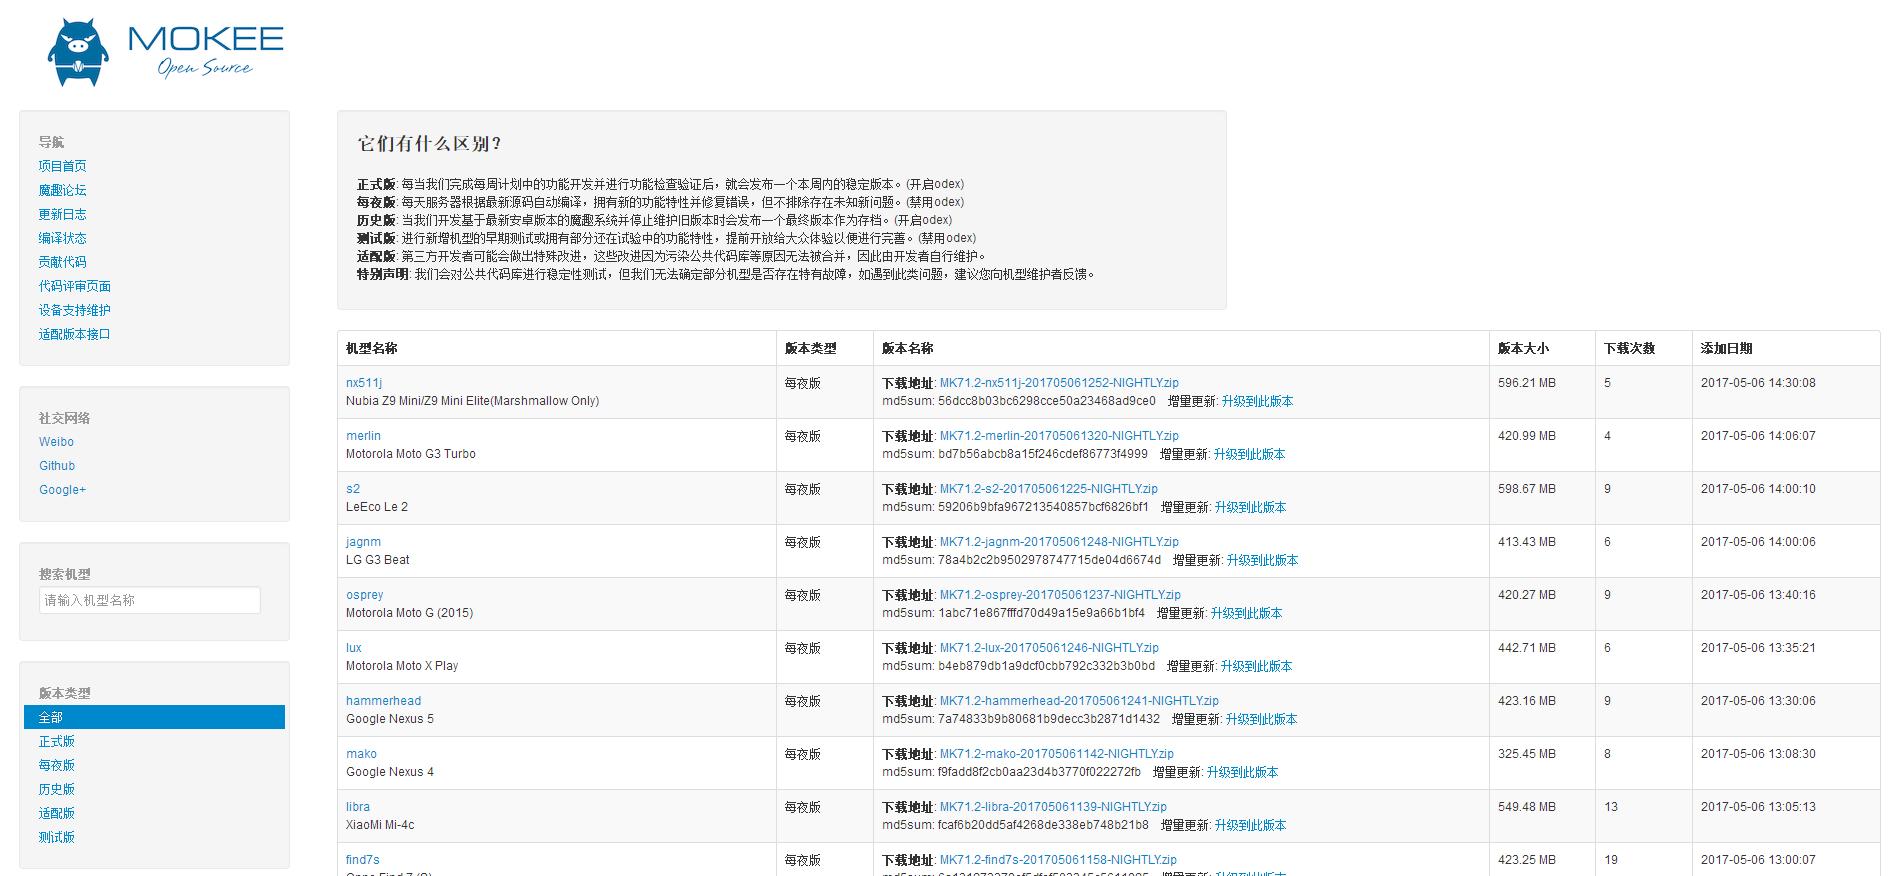Image resolution: width=1893 pixels, height=876 pixels.
Task: Open the mako device link
Action: coord(361,754)
